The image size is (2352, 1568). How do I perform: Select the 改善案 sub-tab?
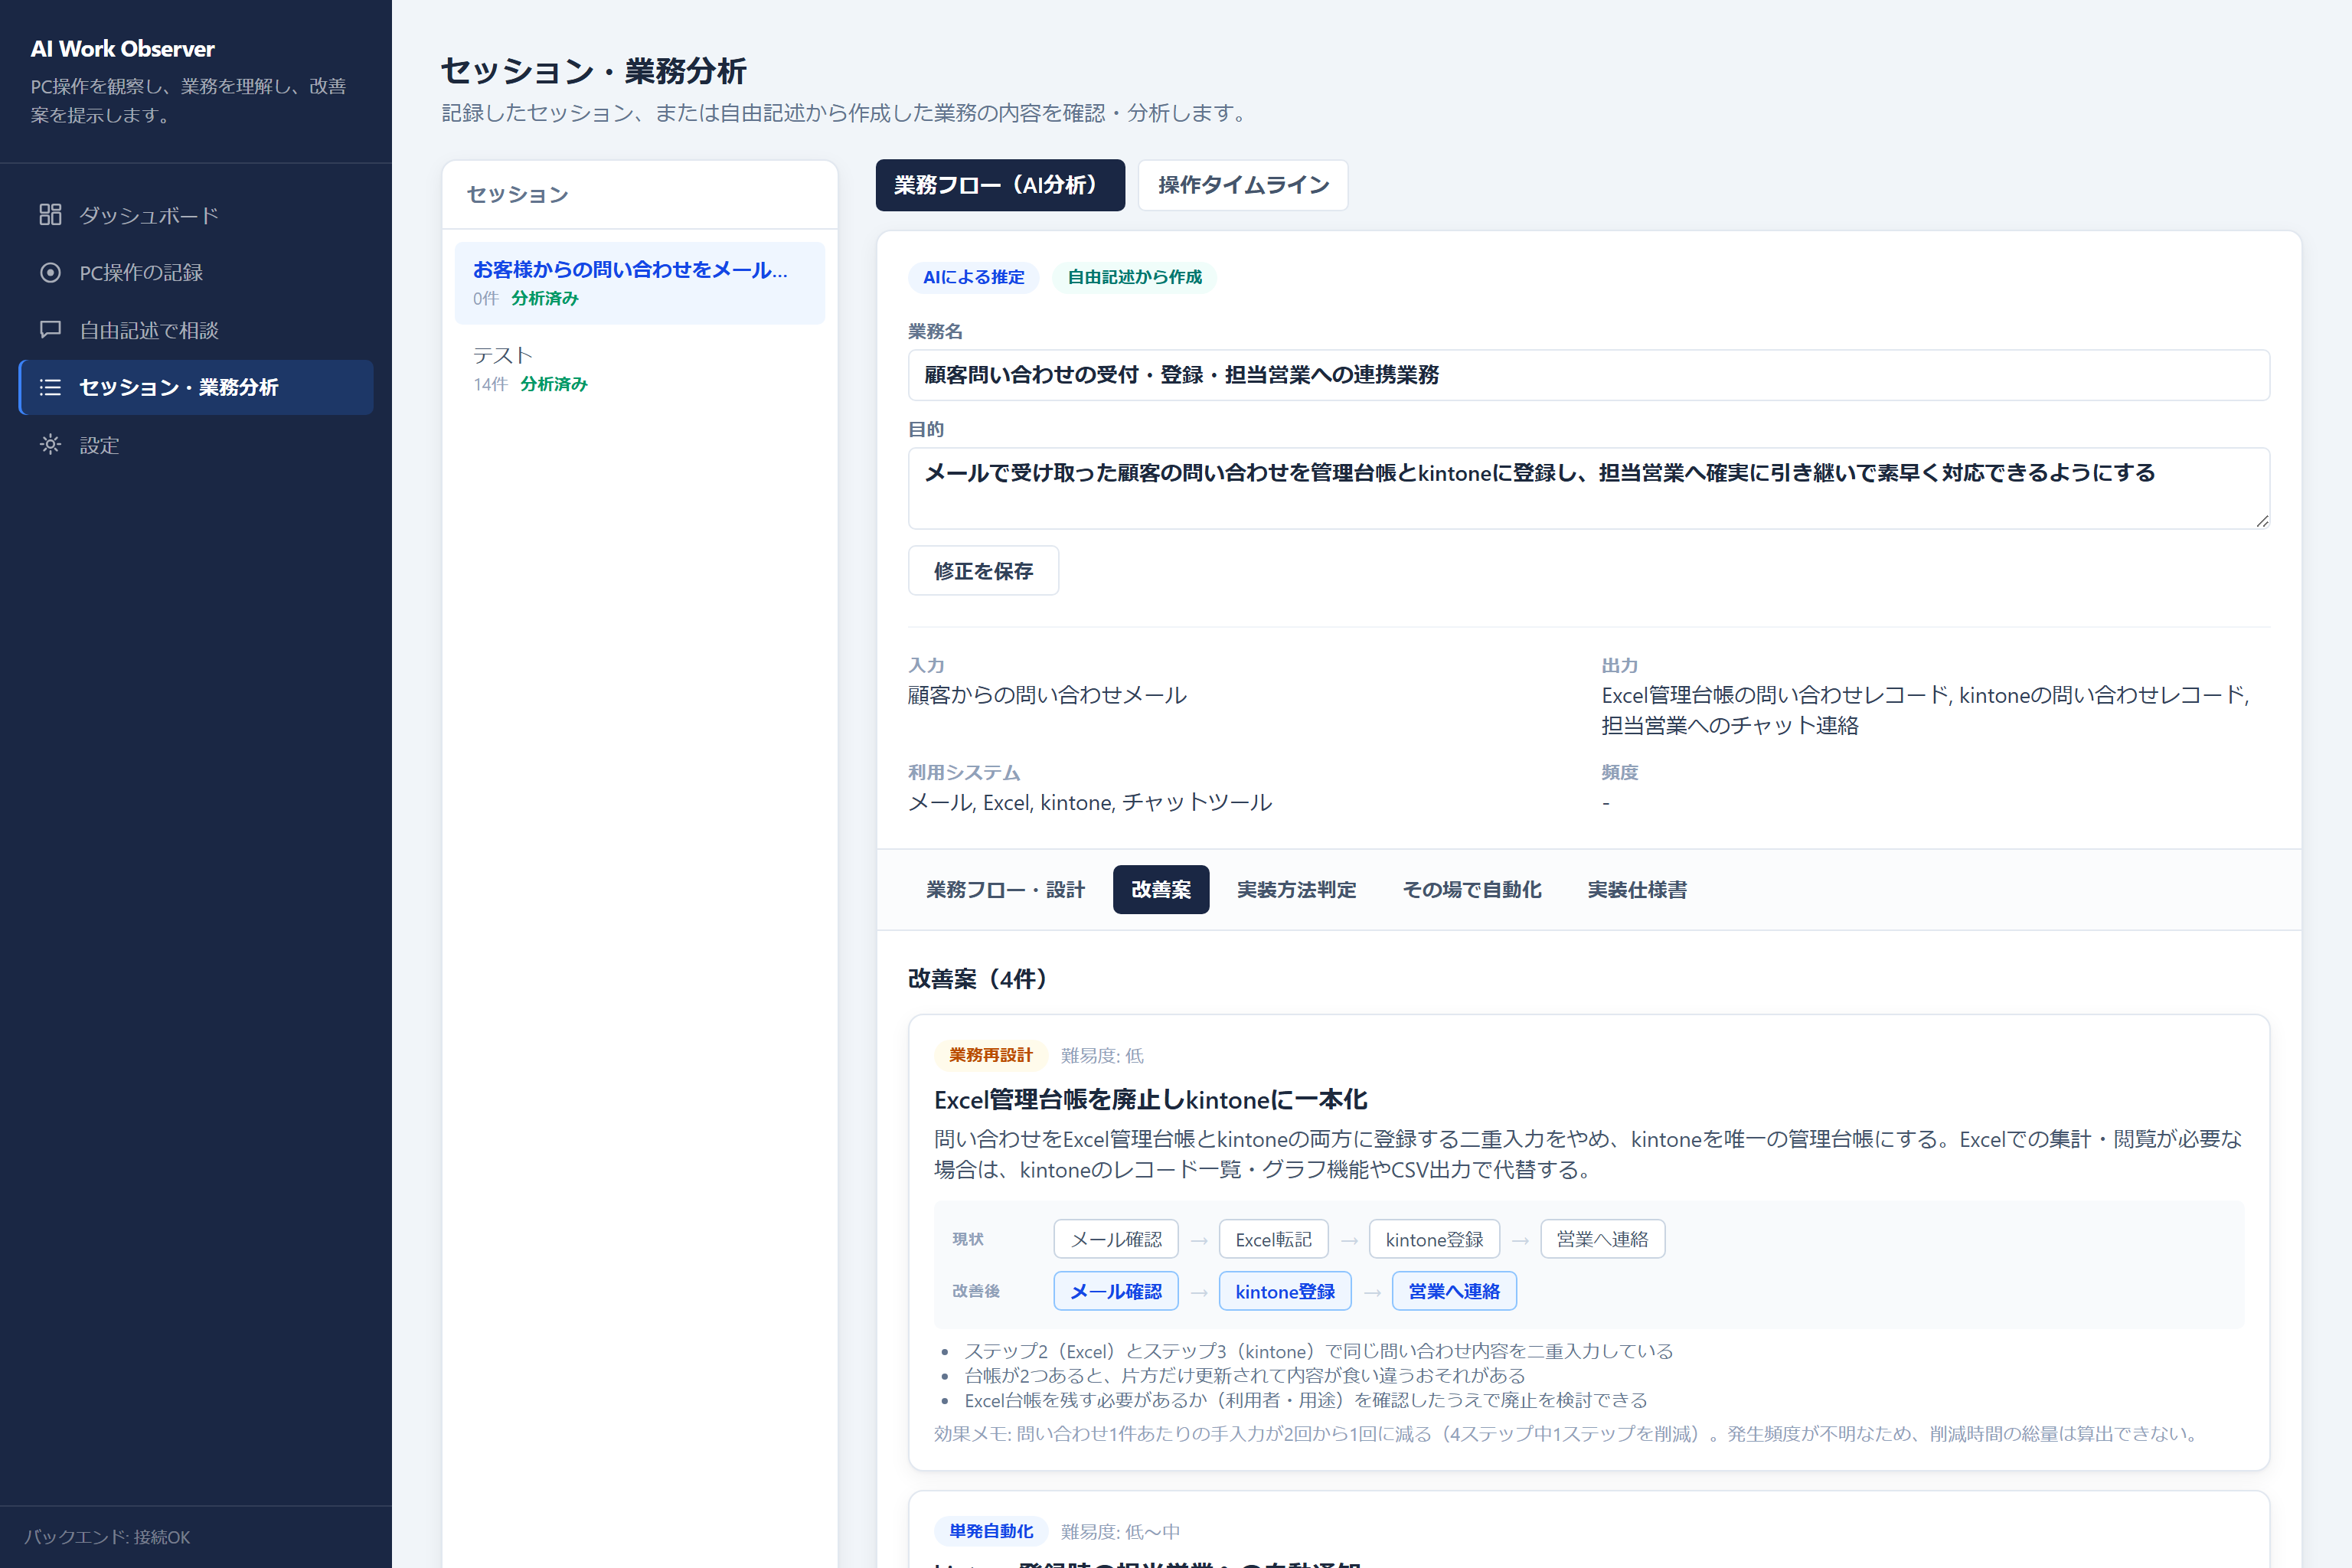coord(1161,889)
